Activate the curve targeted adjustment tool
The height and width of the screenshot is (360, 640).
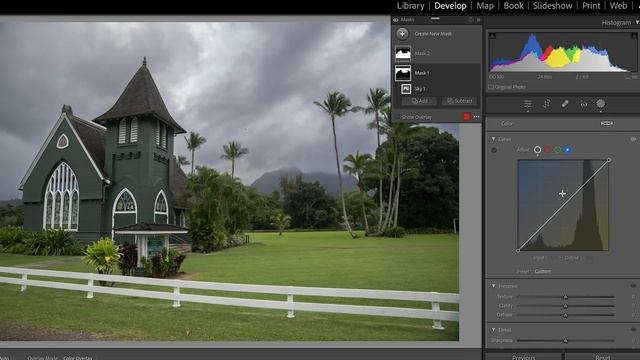click(x=494, y=150)
